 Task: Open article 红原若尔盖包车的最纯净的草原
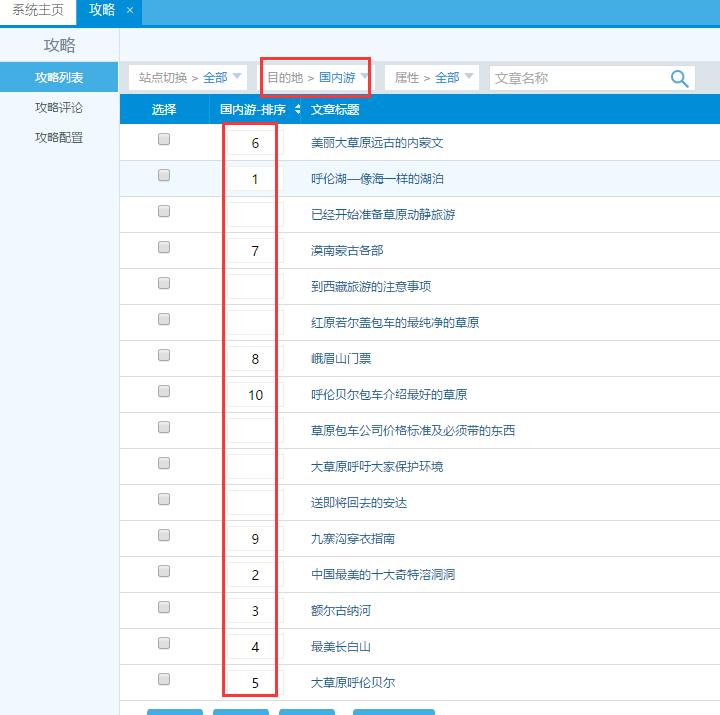coord(395,322)
